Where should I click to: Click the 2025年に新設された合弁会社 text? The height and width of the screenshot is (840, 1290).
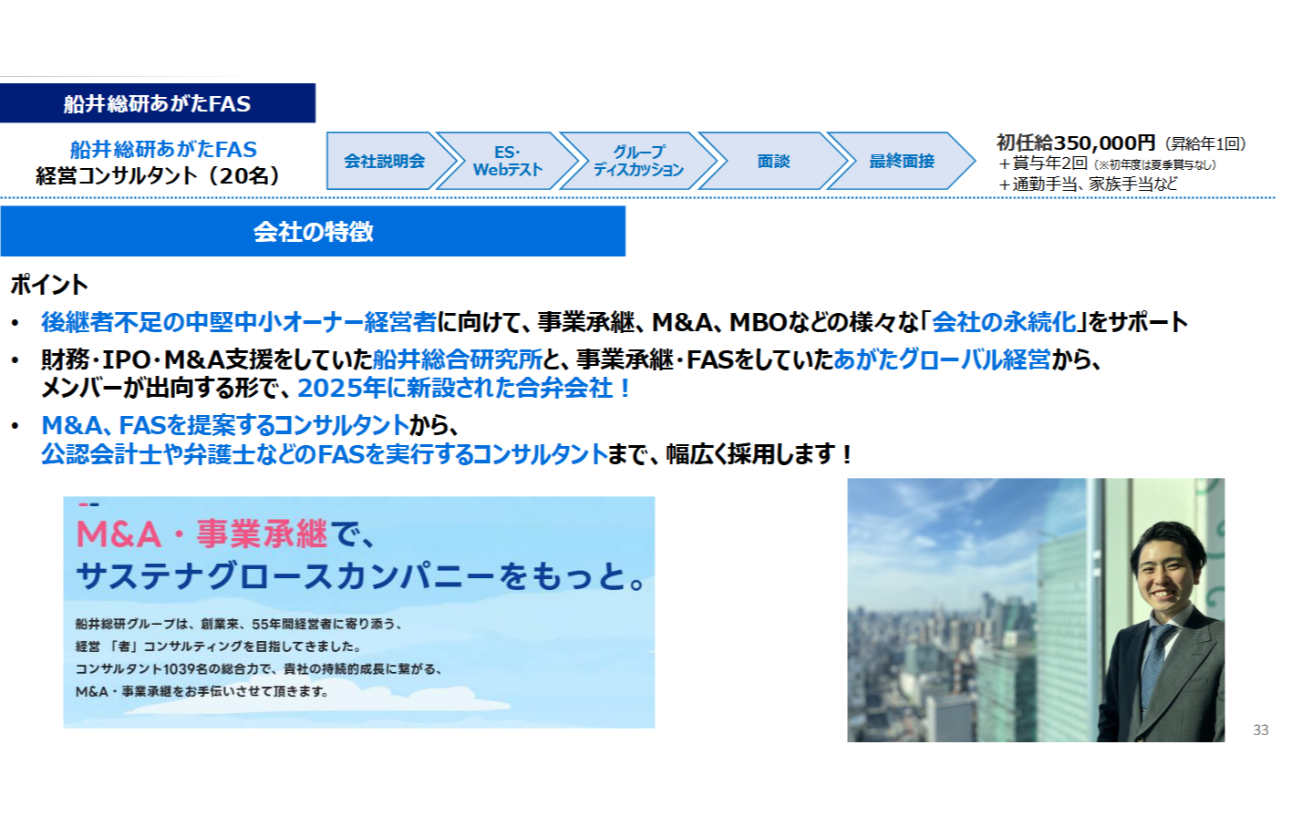pos(465,389)
